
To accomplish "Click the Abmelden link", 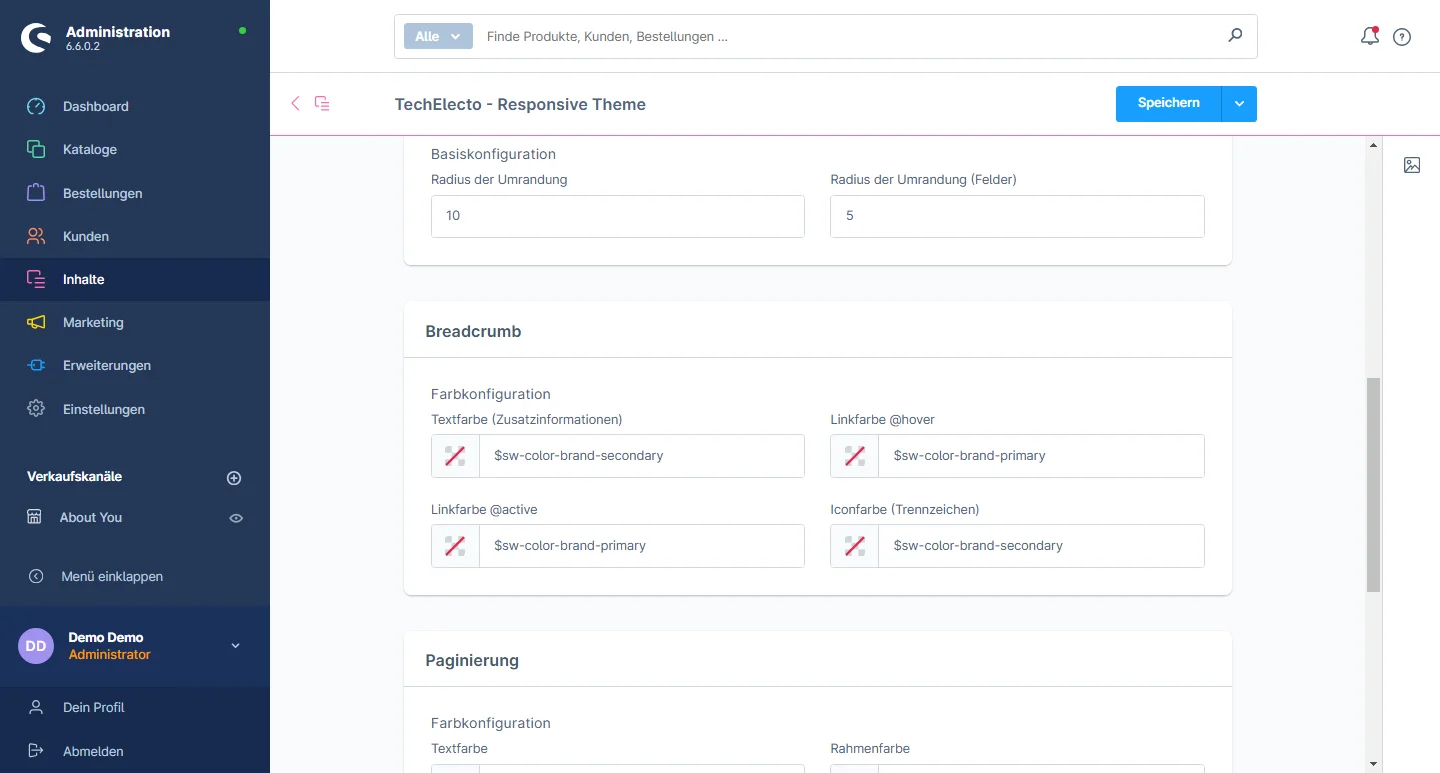I will click(93, 751).
